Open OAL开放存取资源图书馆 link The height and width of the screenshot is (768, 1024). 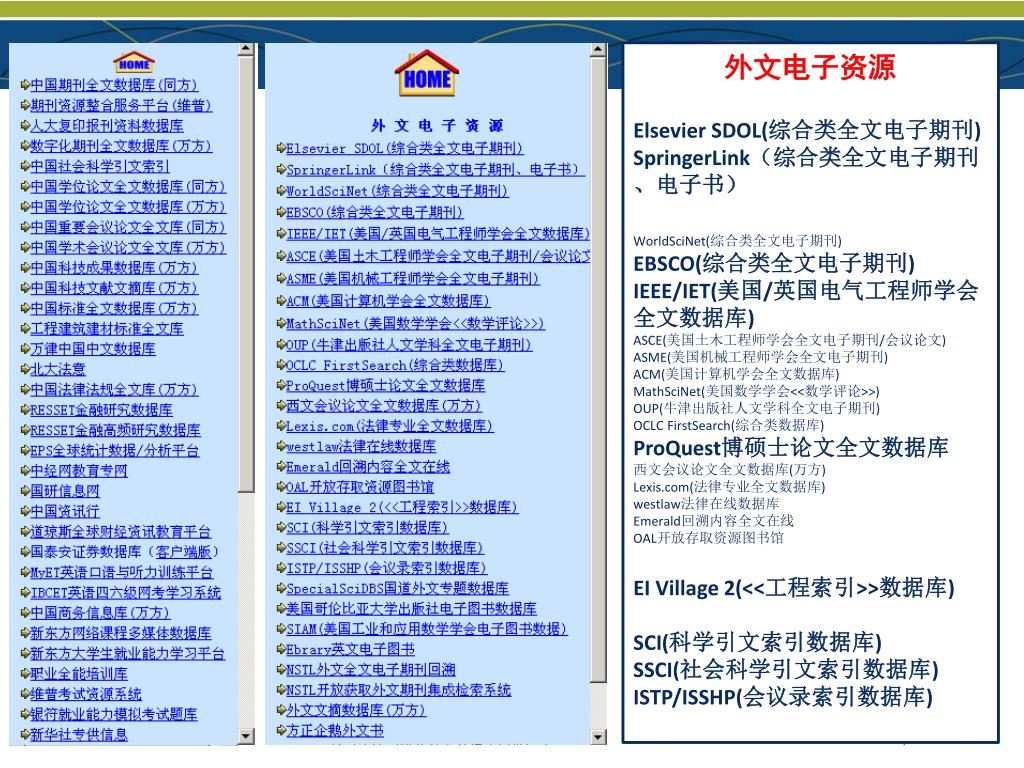pyautogui.click(x=360, y=487)
